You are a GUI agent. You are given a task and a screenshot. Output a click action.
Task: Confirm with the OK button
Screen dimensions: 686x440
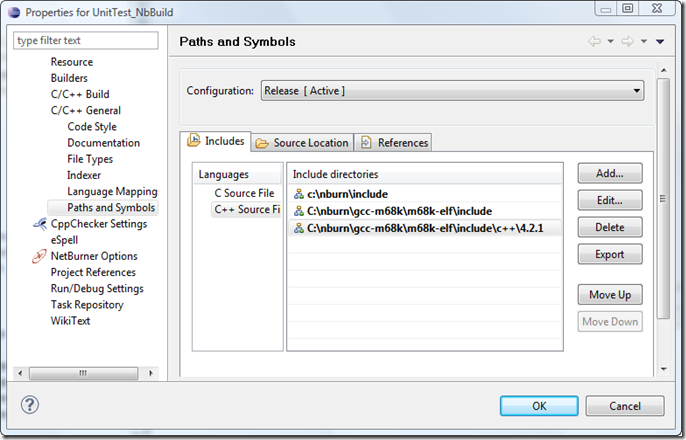click(x=539, y=406)
